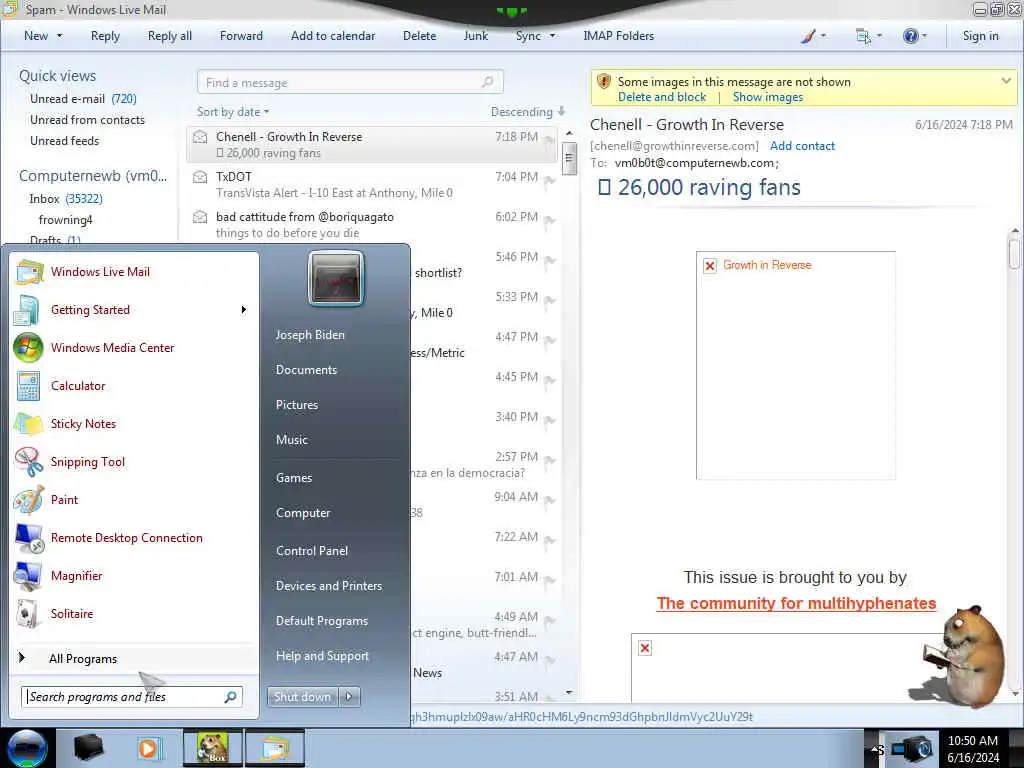Screen dimensions: 1024x768
Task: Open Shut down options arrow
Action: tap(350, 697)
